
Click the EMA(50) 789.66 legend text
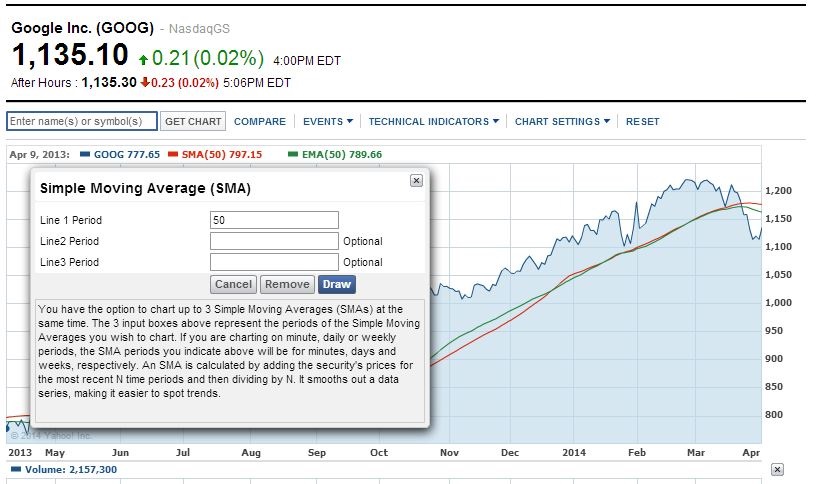342,154
